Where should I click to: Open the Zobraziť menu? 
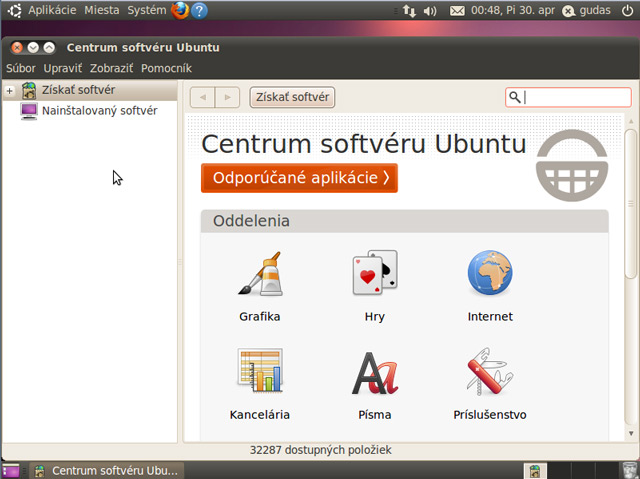(111, 68)
